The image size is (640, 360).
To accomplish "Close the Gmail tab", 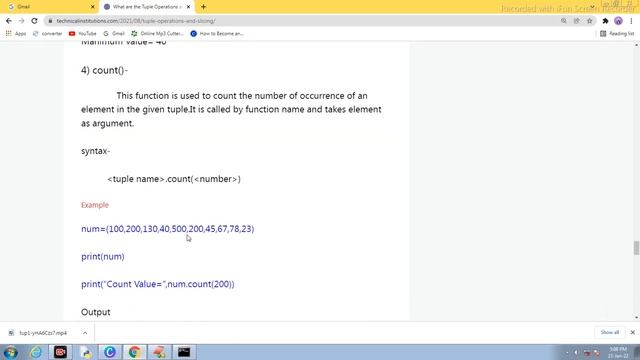I will pyautogui.click(x=92, y=7).
